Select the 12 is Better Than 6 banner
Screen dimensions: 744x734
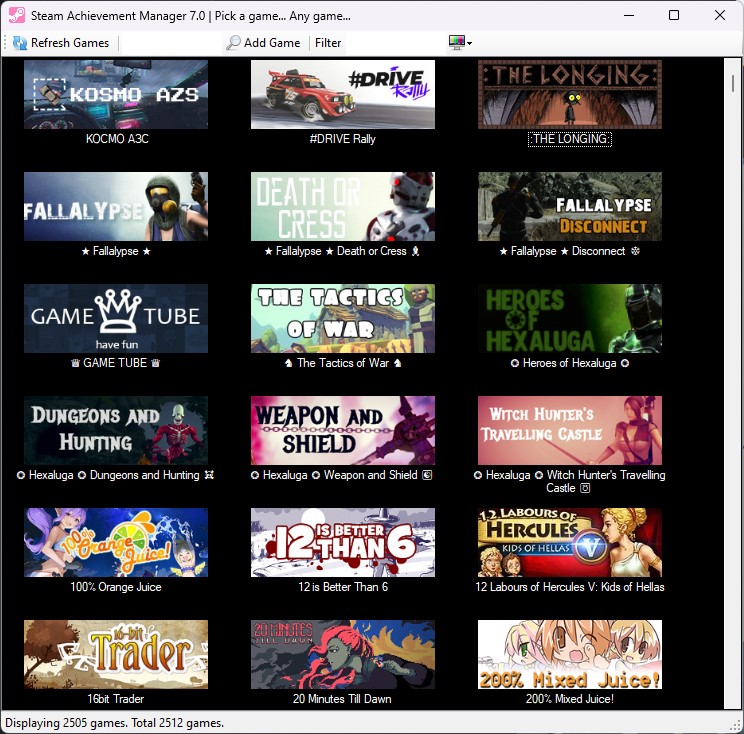point(343,542)
